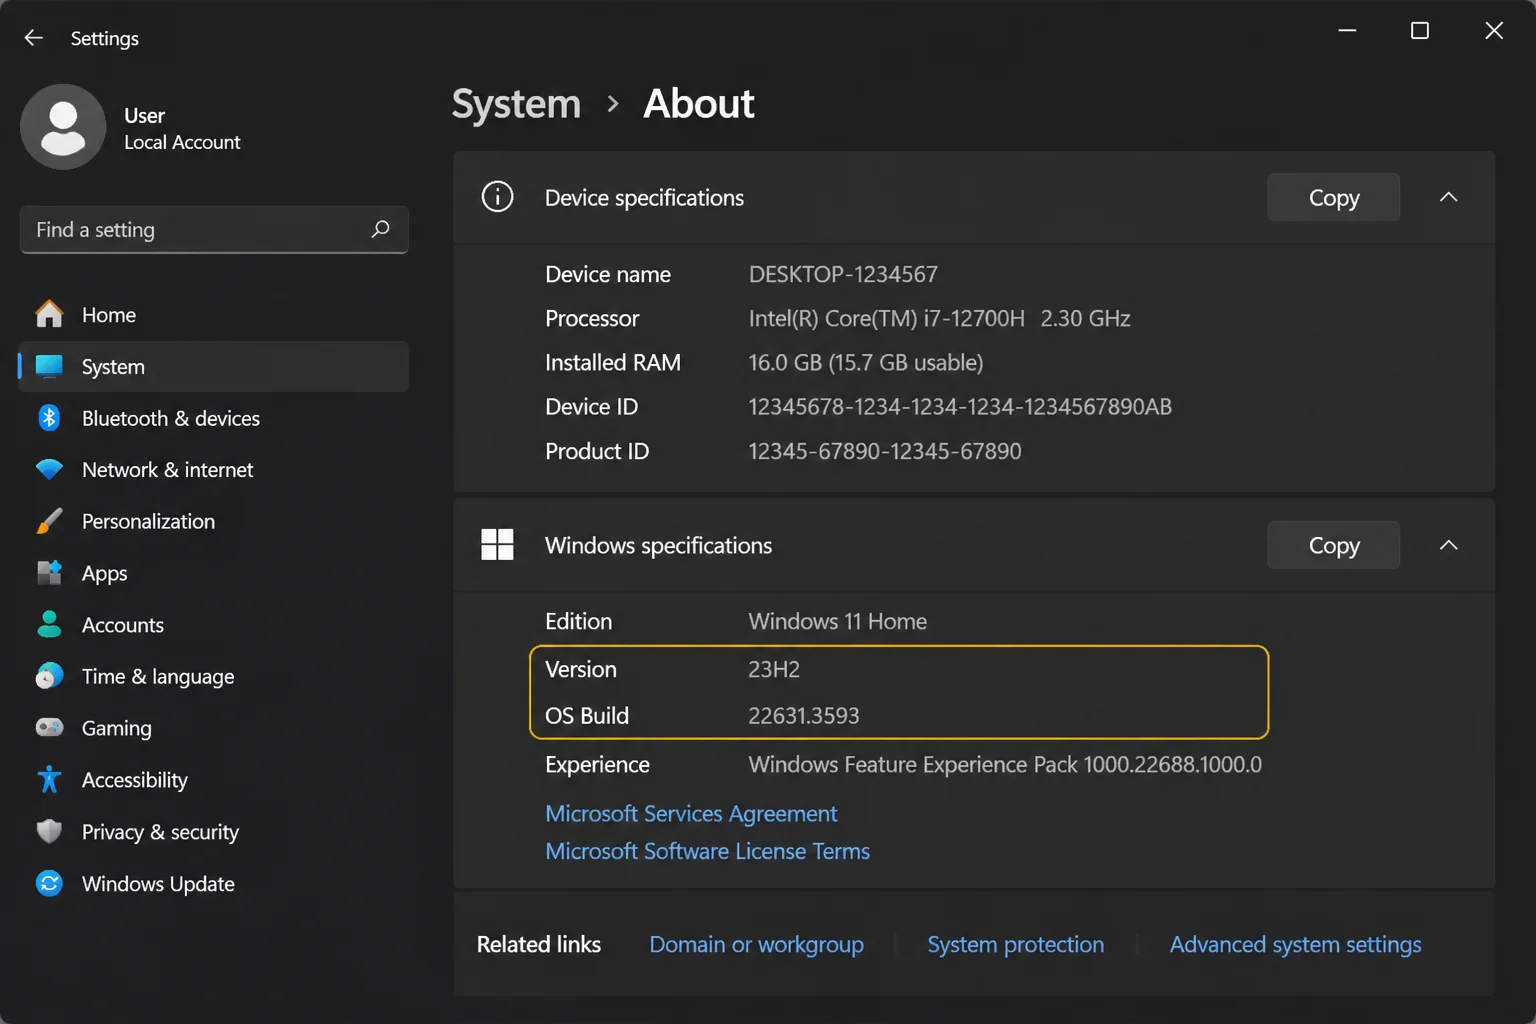Open Microsoft Services Agreement link
This screenshot has width=1536, height=1024.
(x=691, y=813)
